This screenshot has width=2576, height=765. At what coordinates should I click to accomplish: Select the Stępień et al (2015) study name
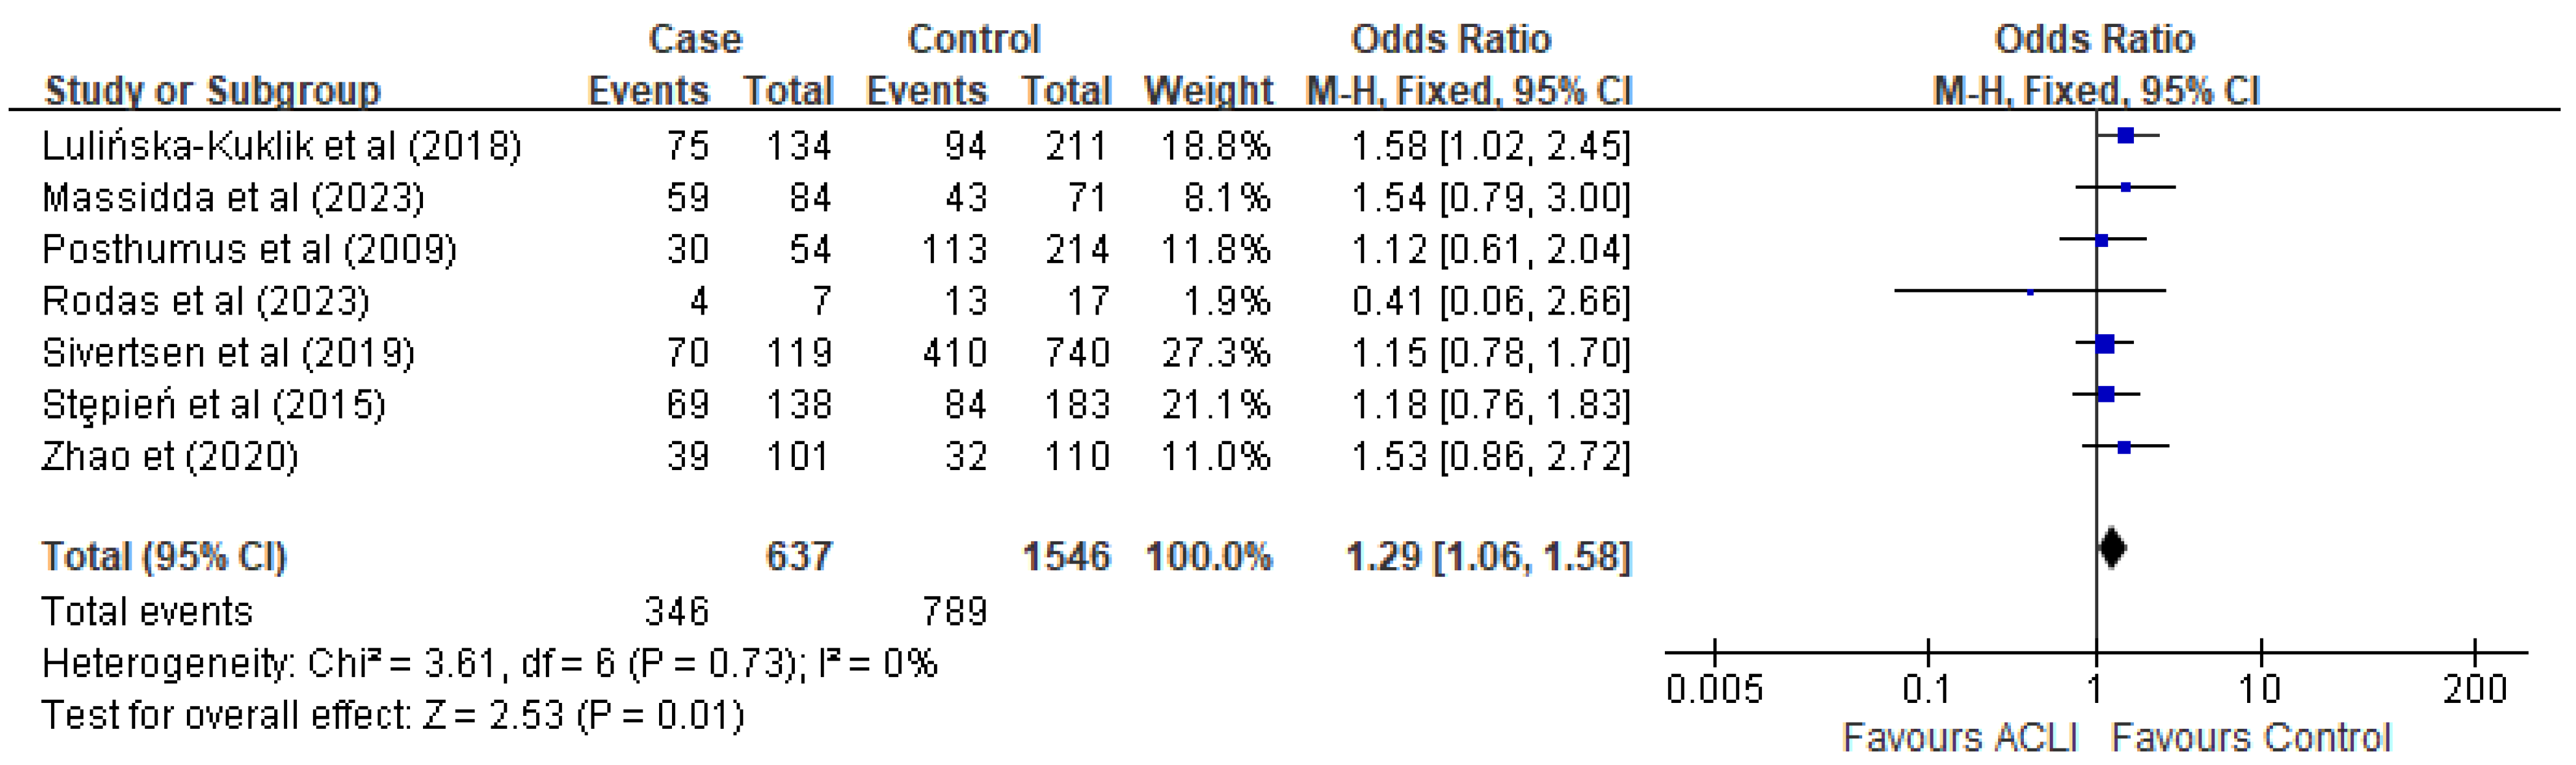coord(213,405)
